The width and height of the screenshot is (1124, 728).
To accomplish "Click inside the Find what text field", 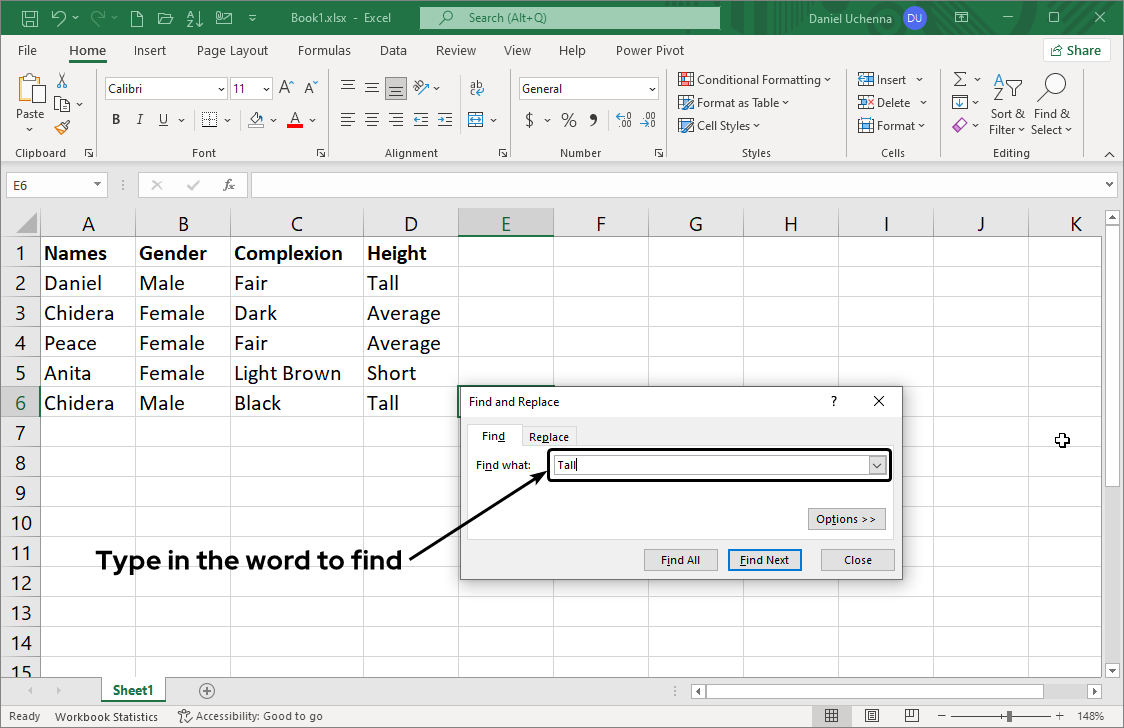I will tap(710, 465).
